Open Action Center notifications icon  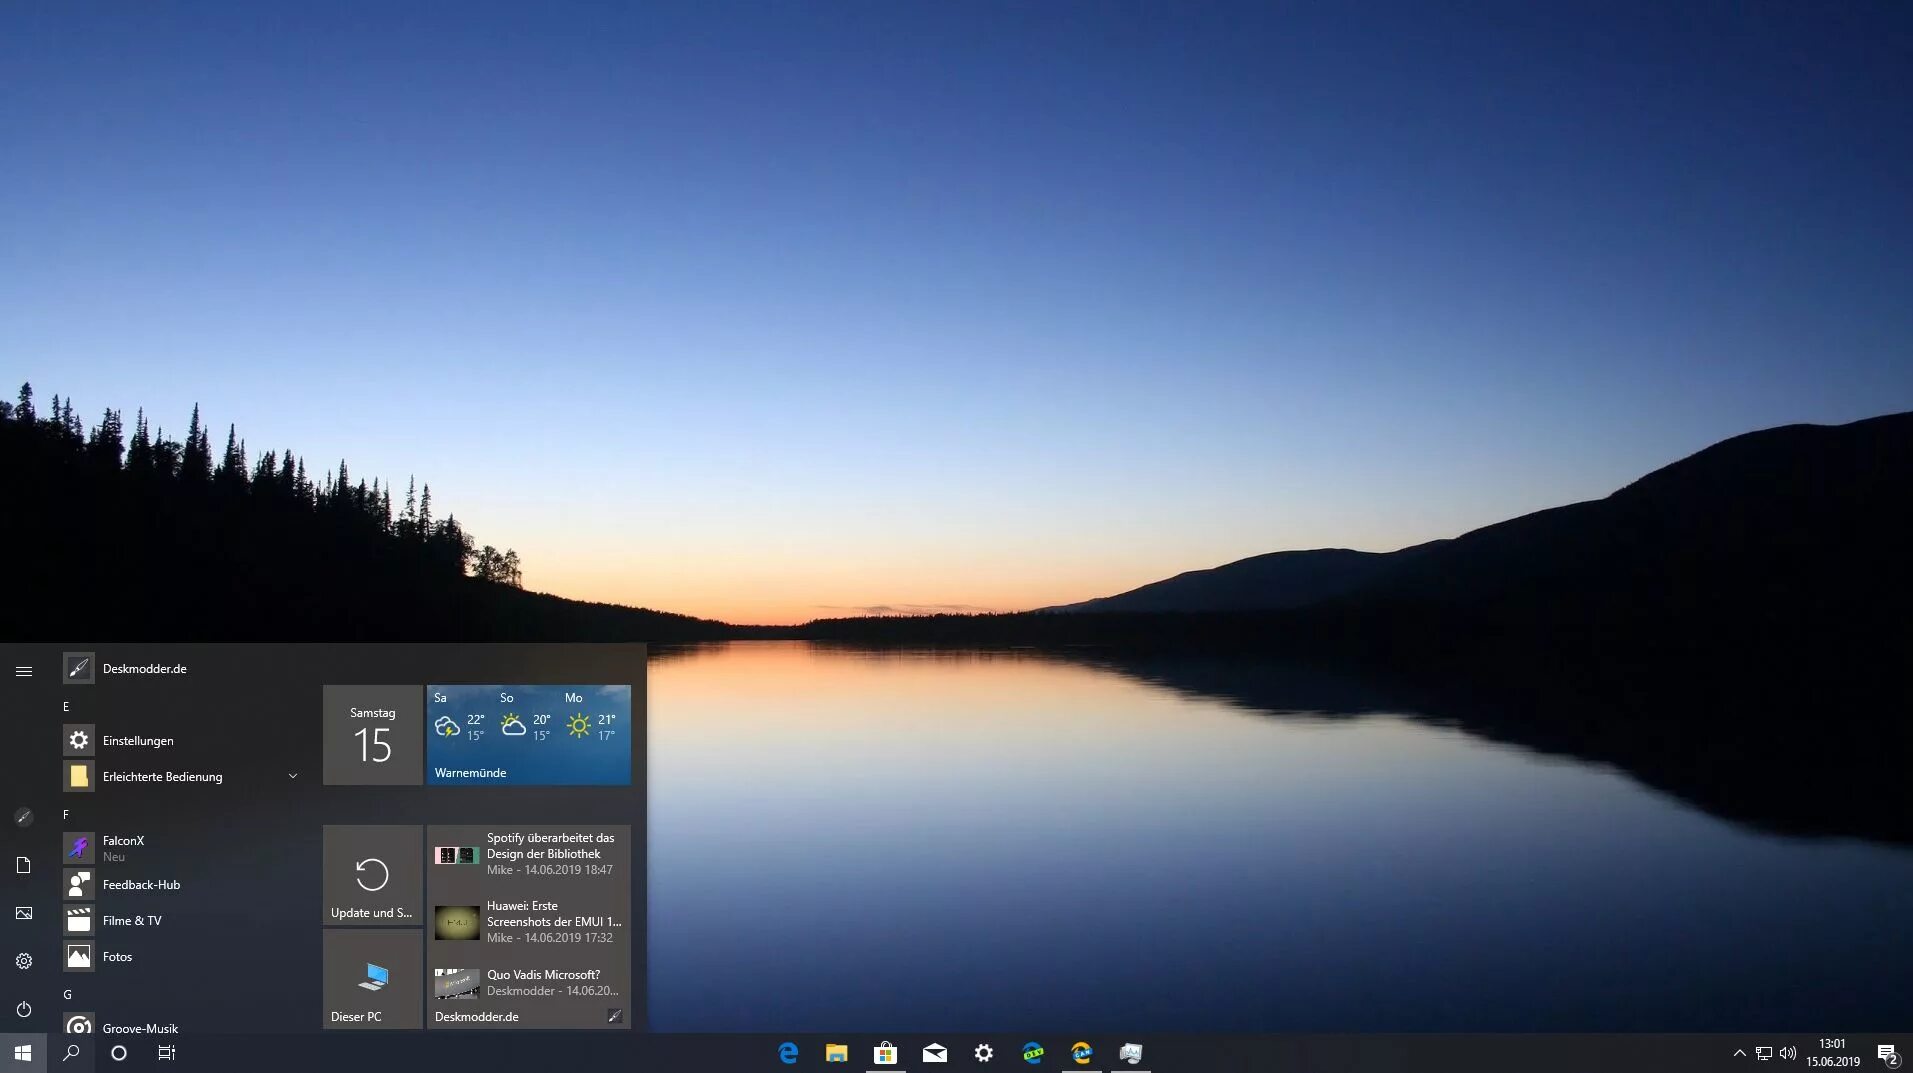click(1887, 1054)
